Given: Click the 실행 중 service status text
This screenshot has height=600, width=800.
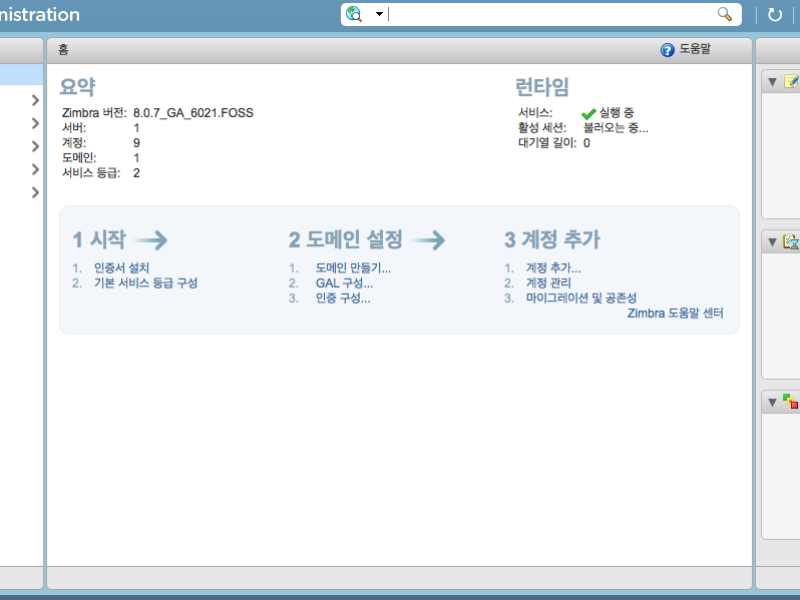Looking at the screenshot, I should click(616, 112).
